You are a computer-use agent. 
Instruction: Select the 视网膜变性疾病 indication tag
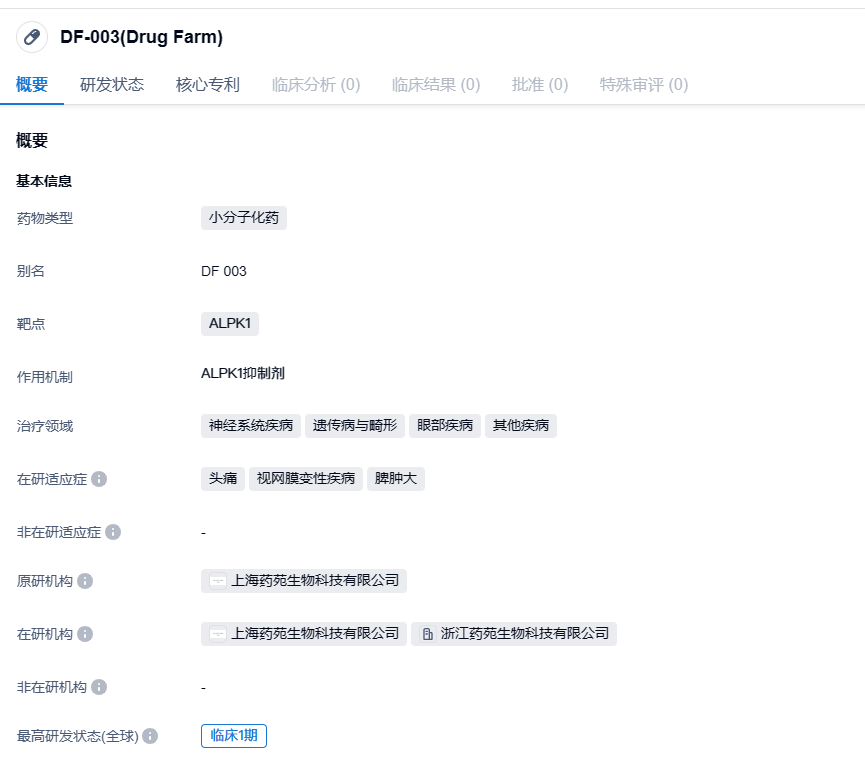[306, 479]
